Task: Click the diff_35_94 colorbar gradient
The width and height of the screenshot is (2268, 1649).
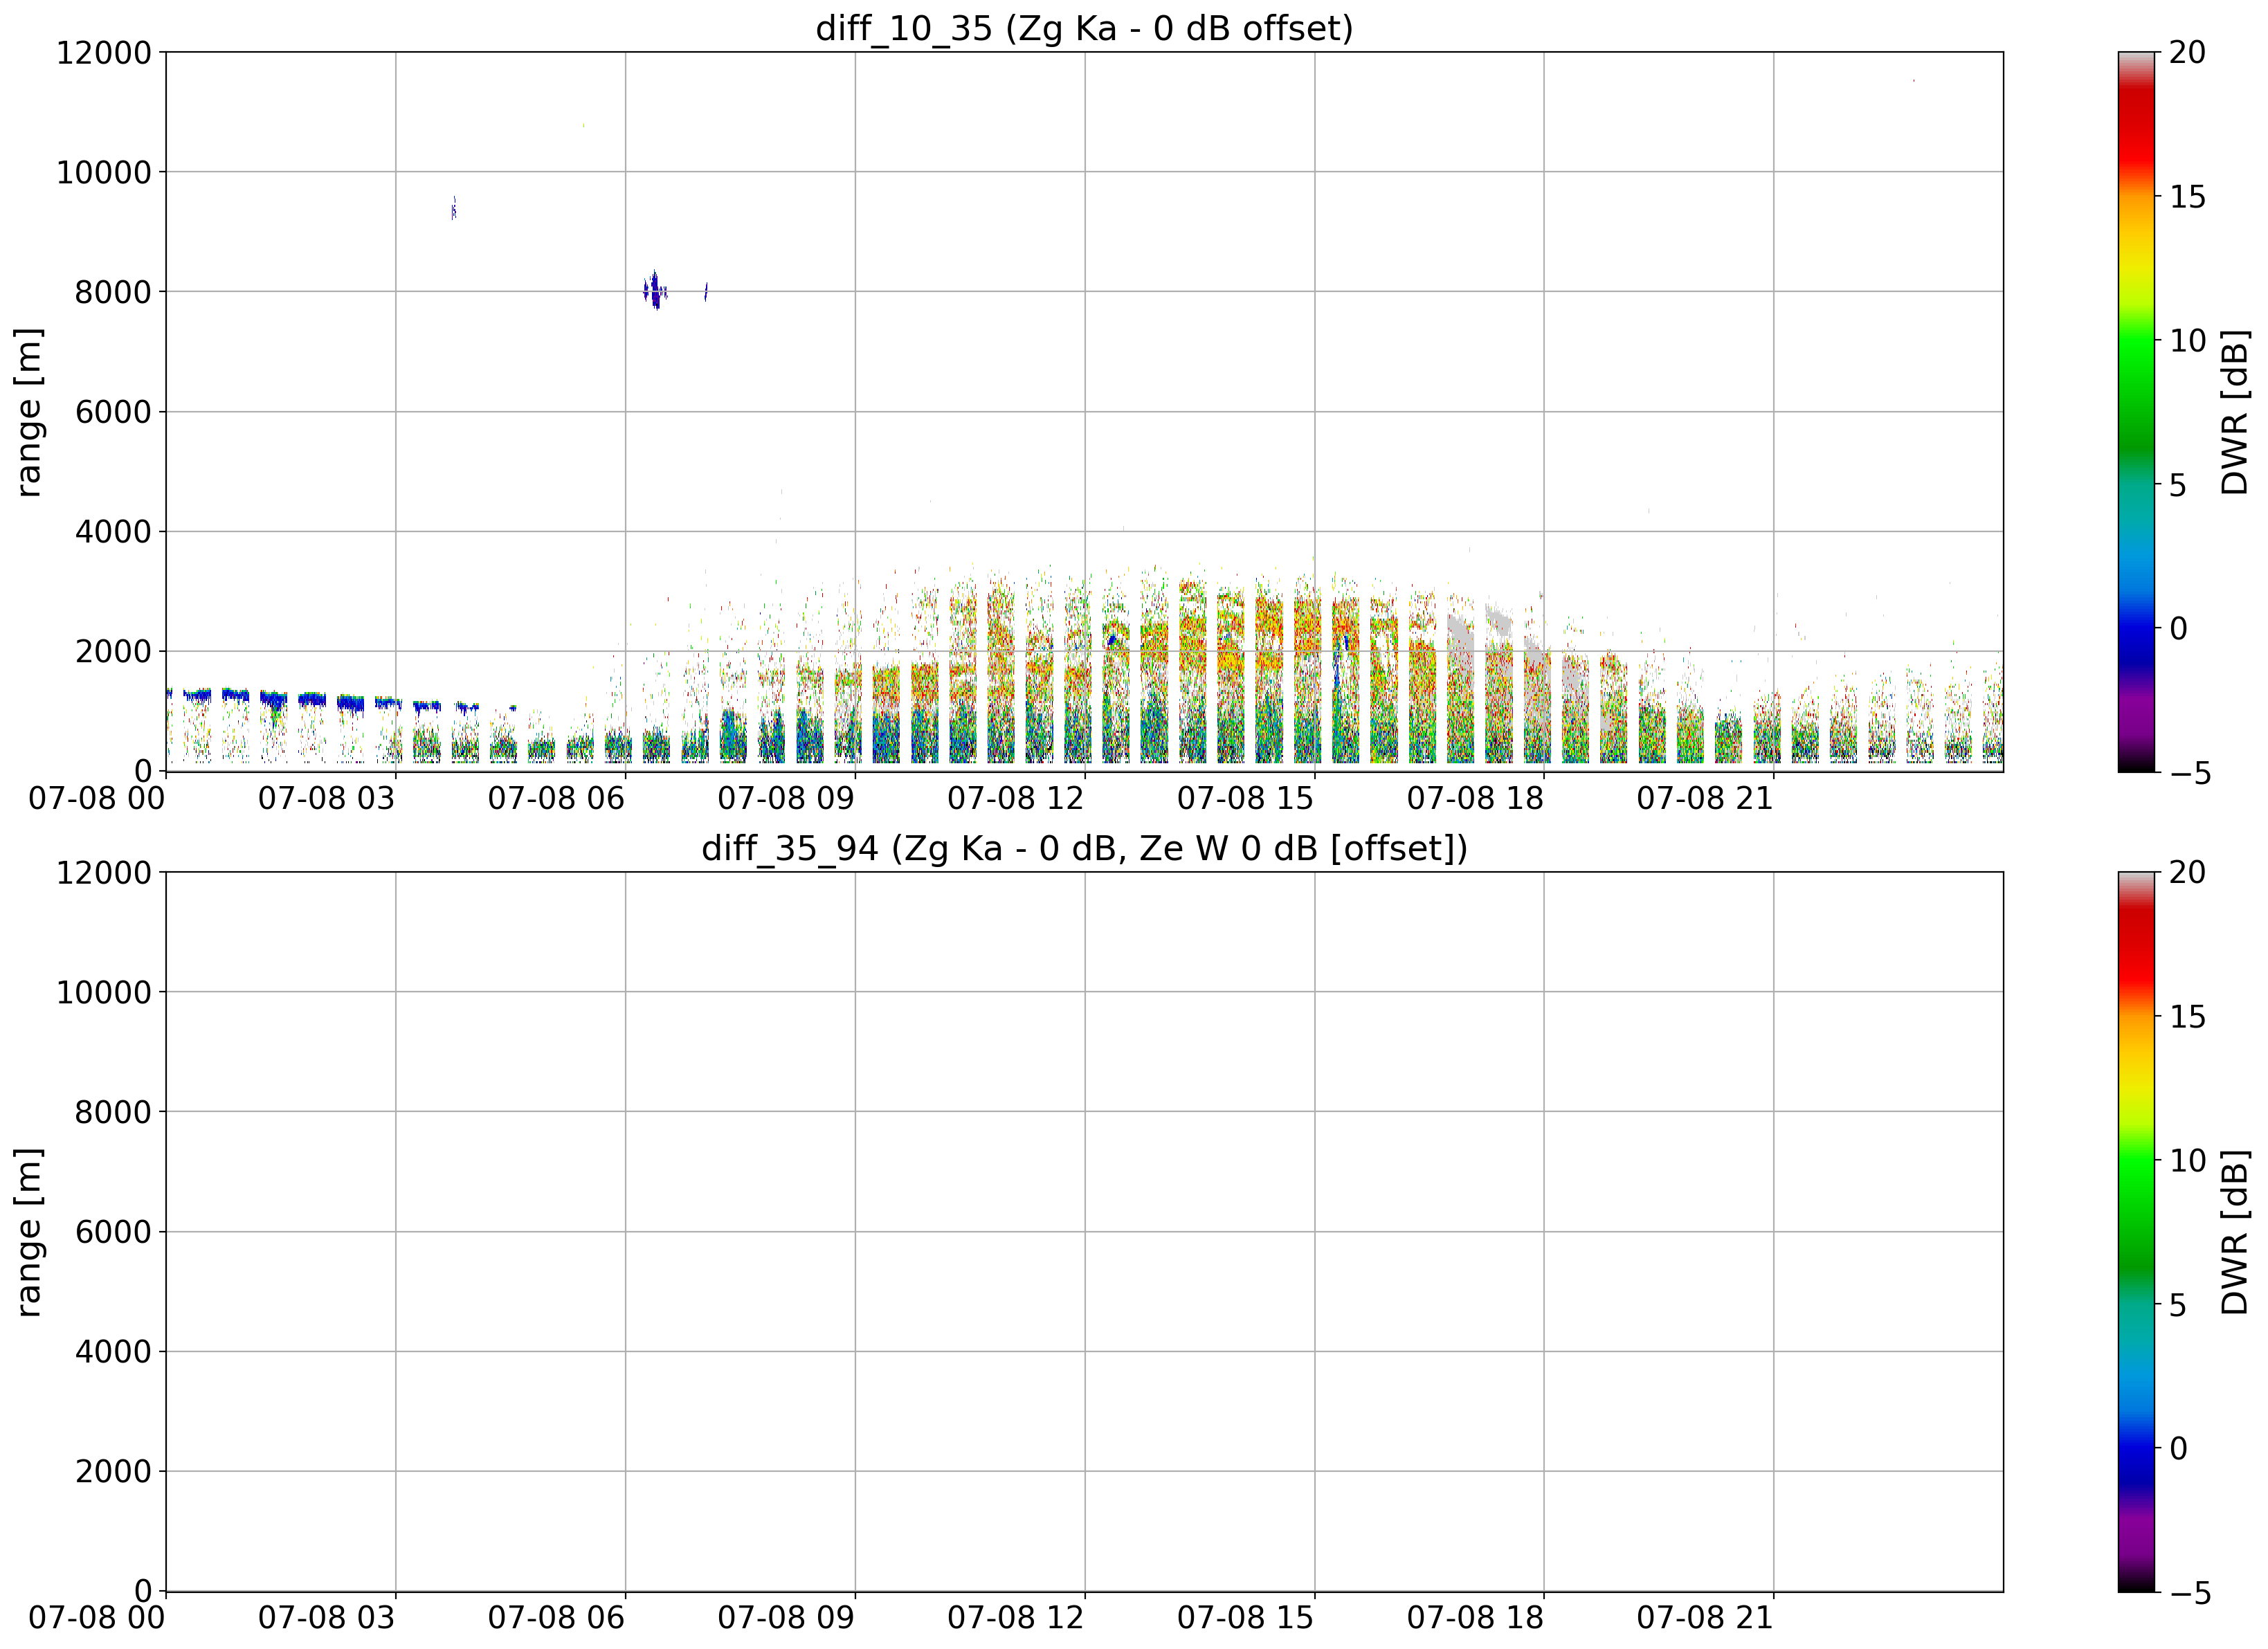Action: (x=2136, y=1232)
